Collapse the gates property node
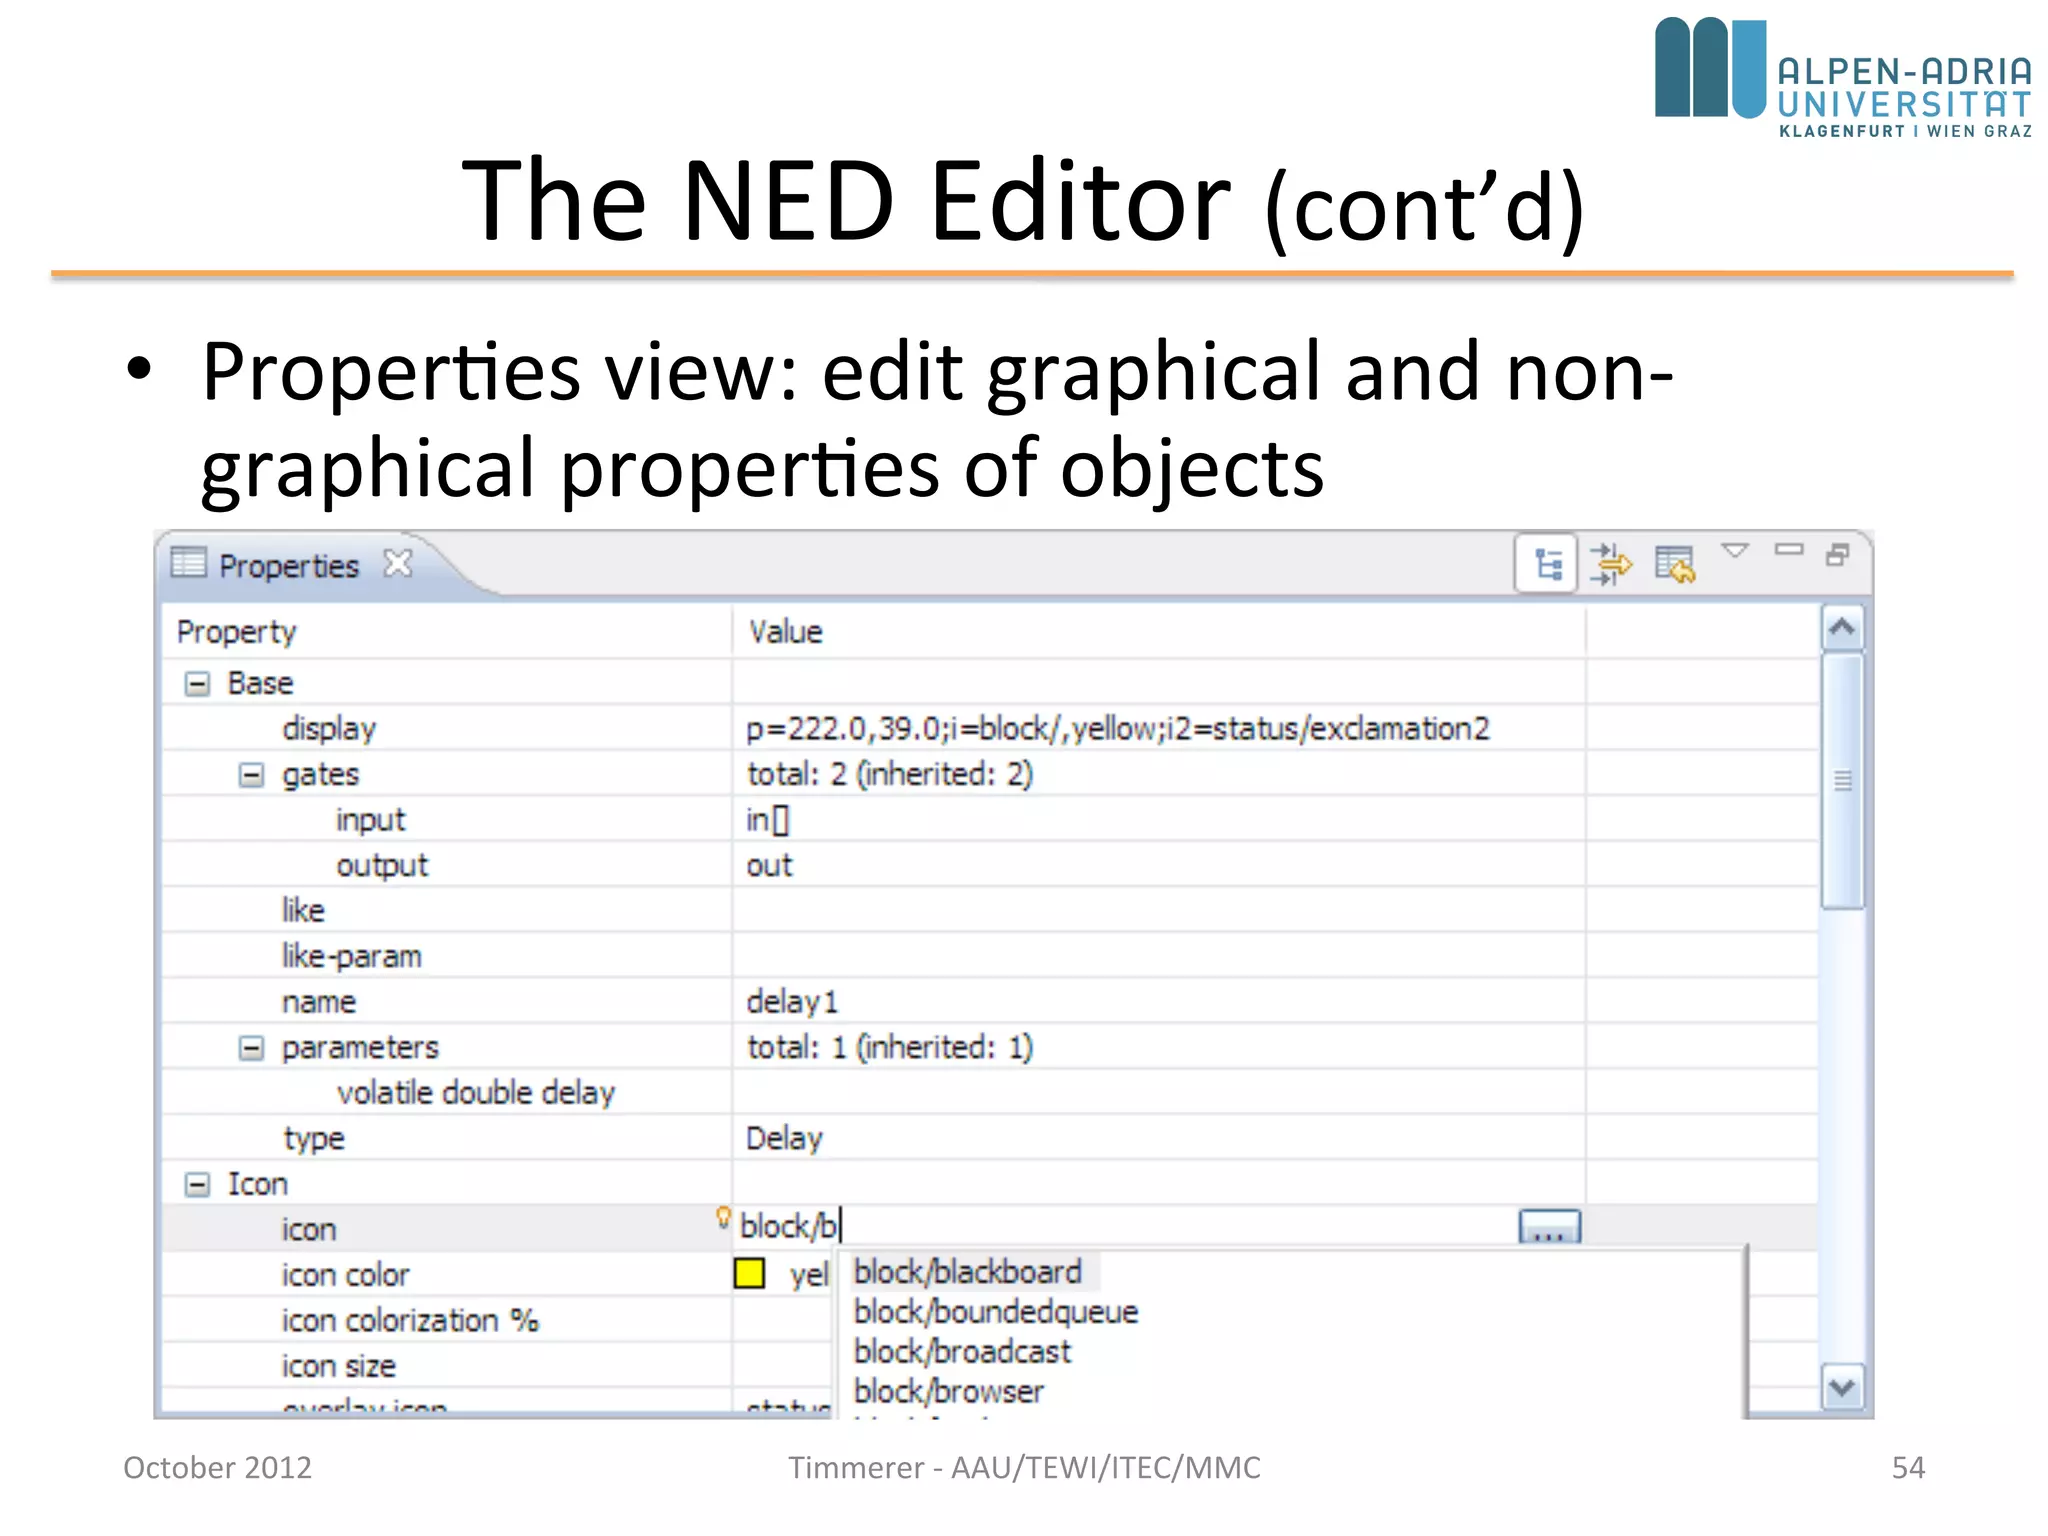Screen dimensions: 2048x1536 [x=252, y=775]
